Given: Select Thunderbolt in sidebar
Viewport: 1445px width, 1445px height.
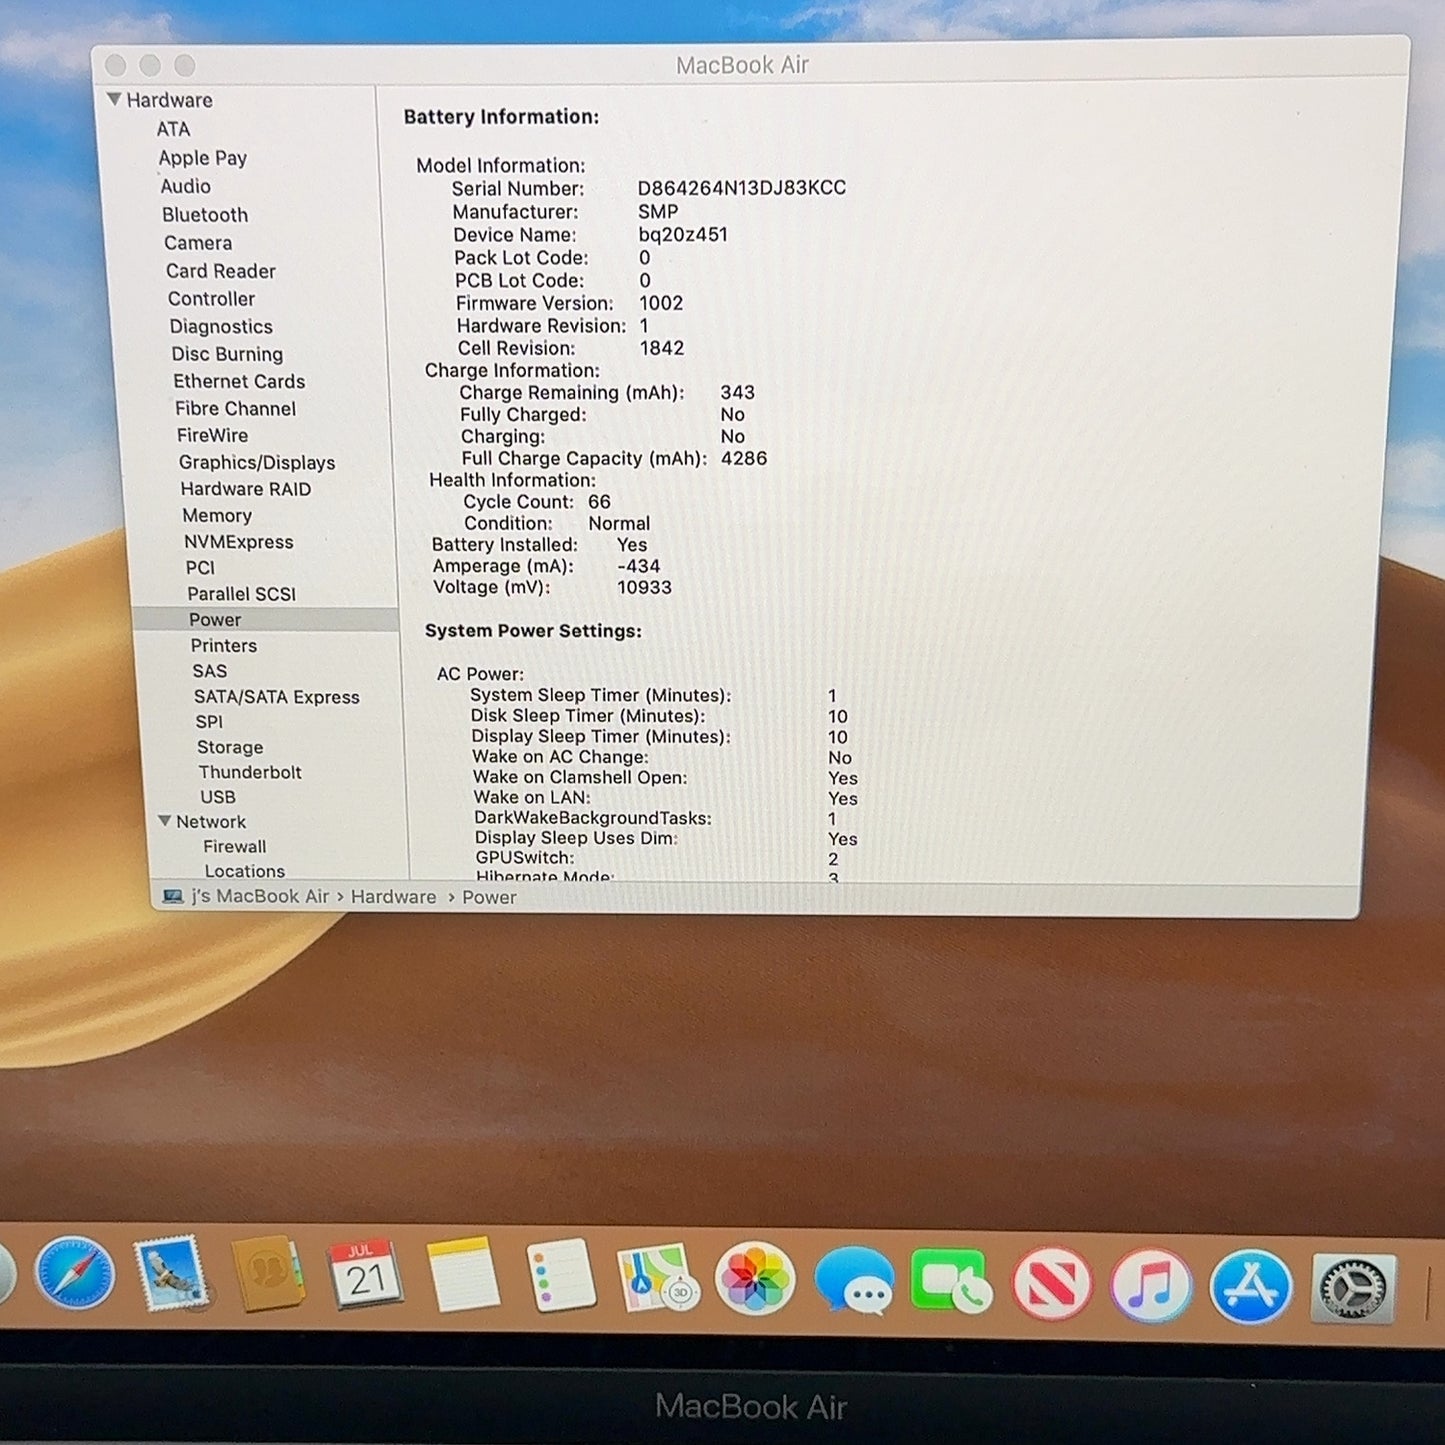Looking at the screenshot, I should [250, 772].
